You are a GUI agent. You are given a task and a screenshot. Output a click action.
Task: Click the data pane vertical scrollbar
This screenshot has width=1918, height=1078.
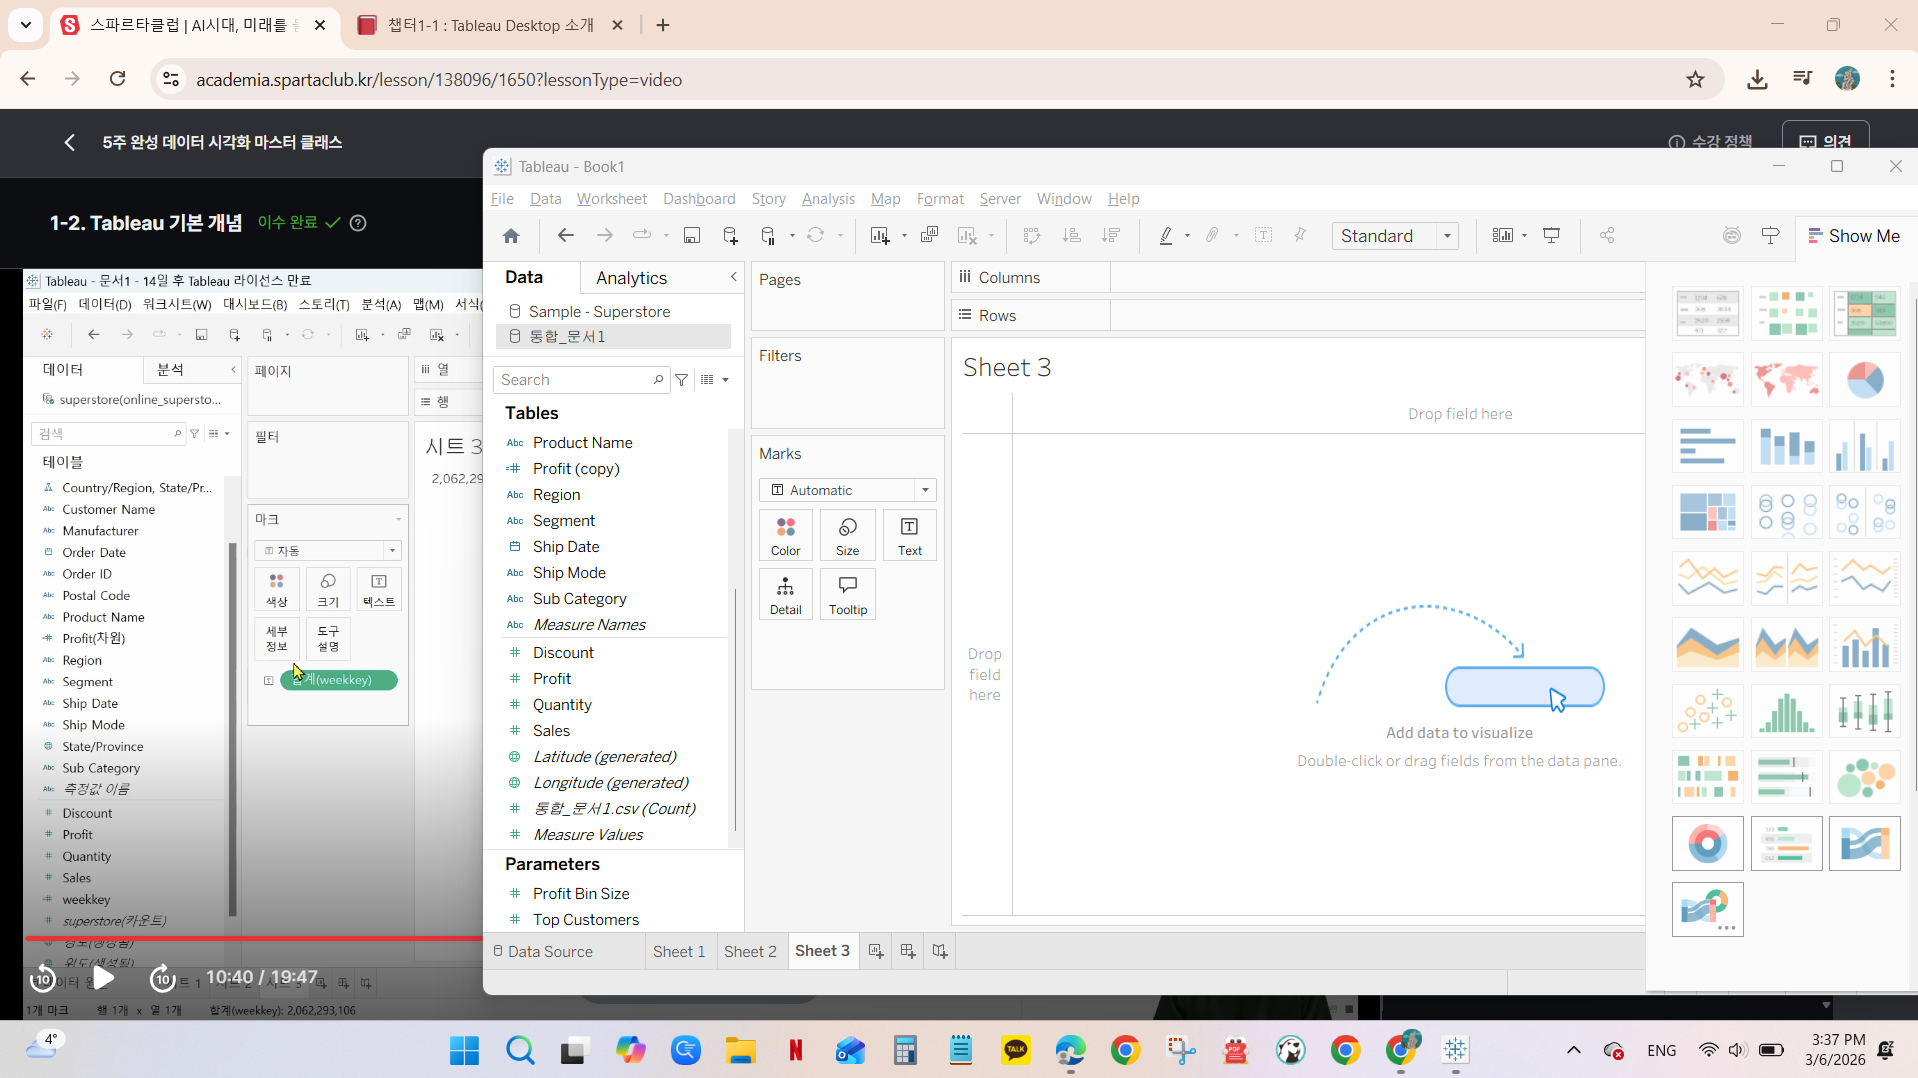pos(735,709)
